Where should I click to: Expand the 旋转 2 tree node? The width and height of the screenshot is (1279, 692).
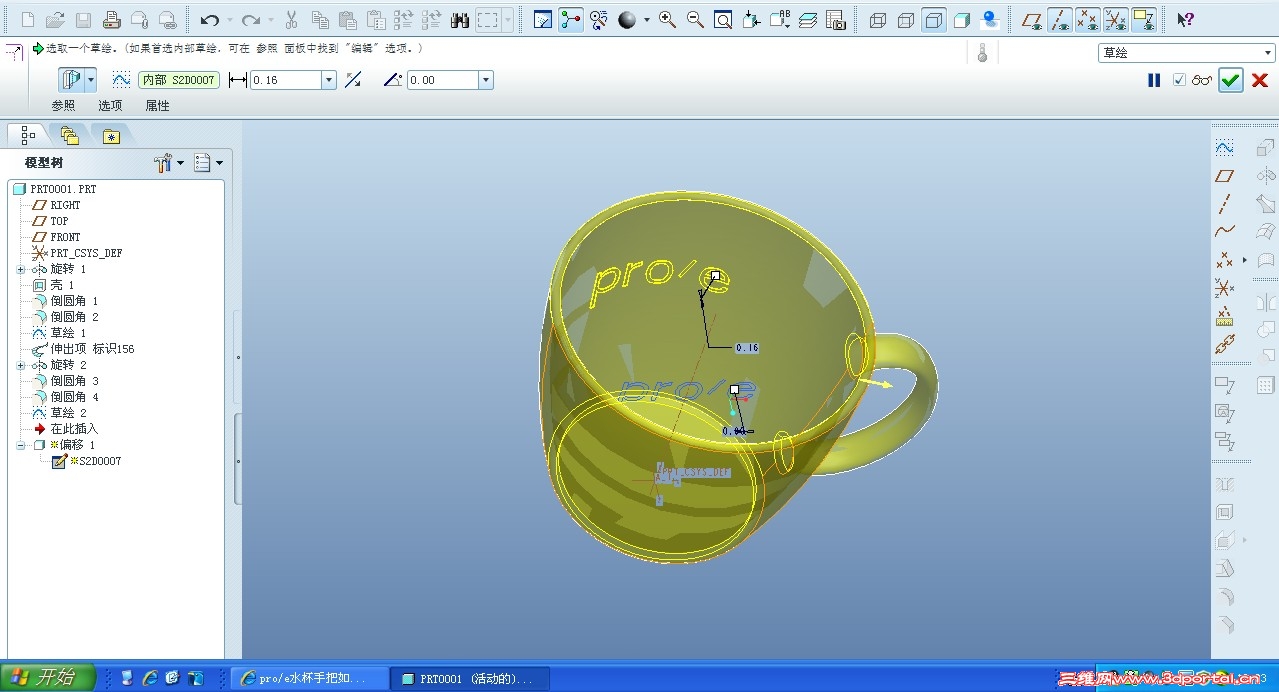pyautogui.click(x=21, y=365)
